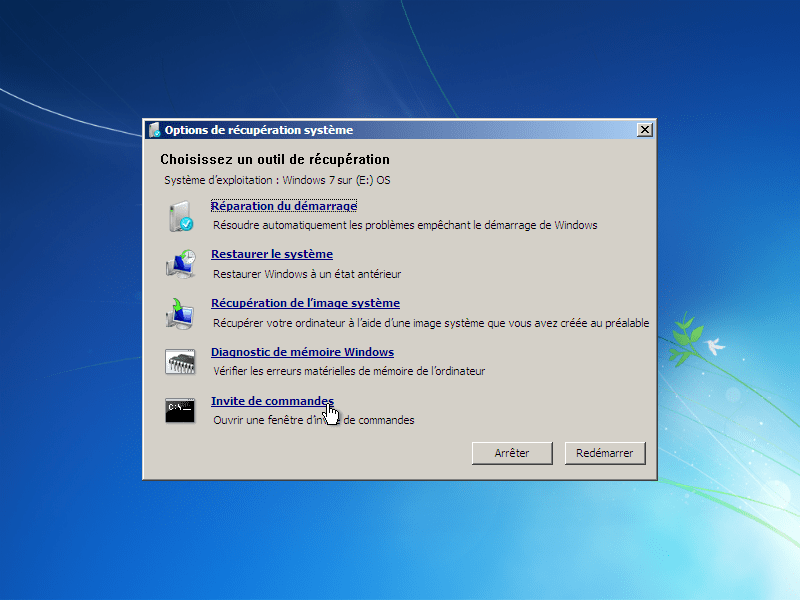800x600 pixels.
Task: Click the system restore clock-and-monitor icon
Action: [x=180, y=264]
